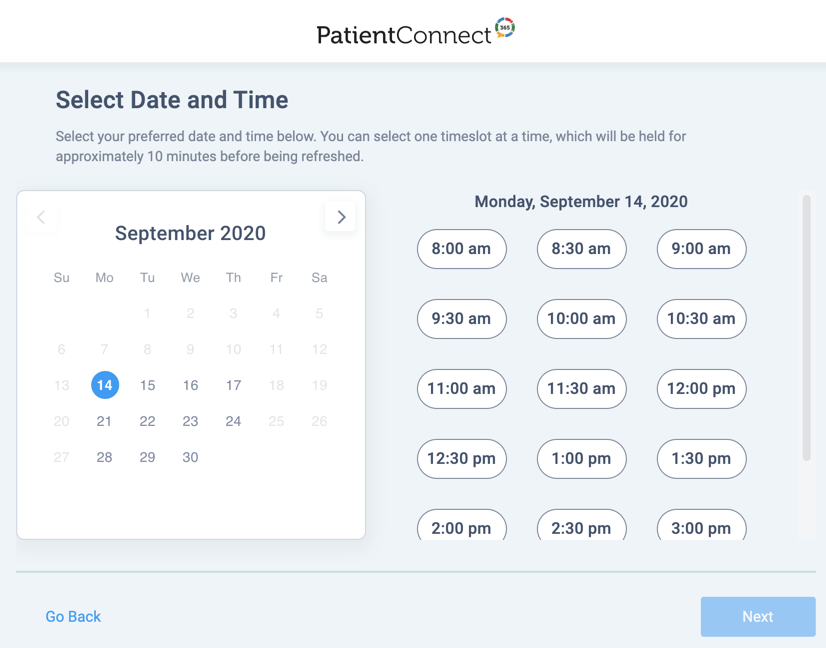Pick the 1:00 pm timeslot
Screen dimensions: 826x648
point(582,458)
